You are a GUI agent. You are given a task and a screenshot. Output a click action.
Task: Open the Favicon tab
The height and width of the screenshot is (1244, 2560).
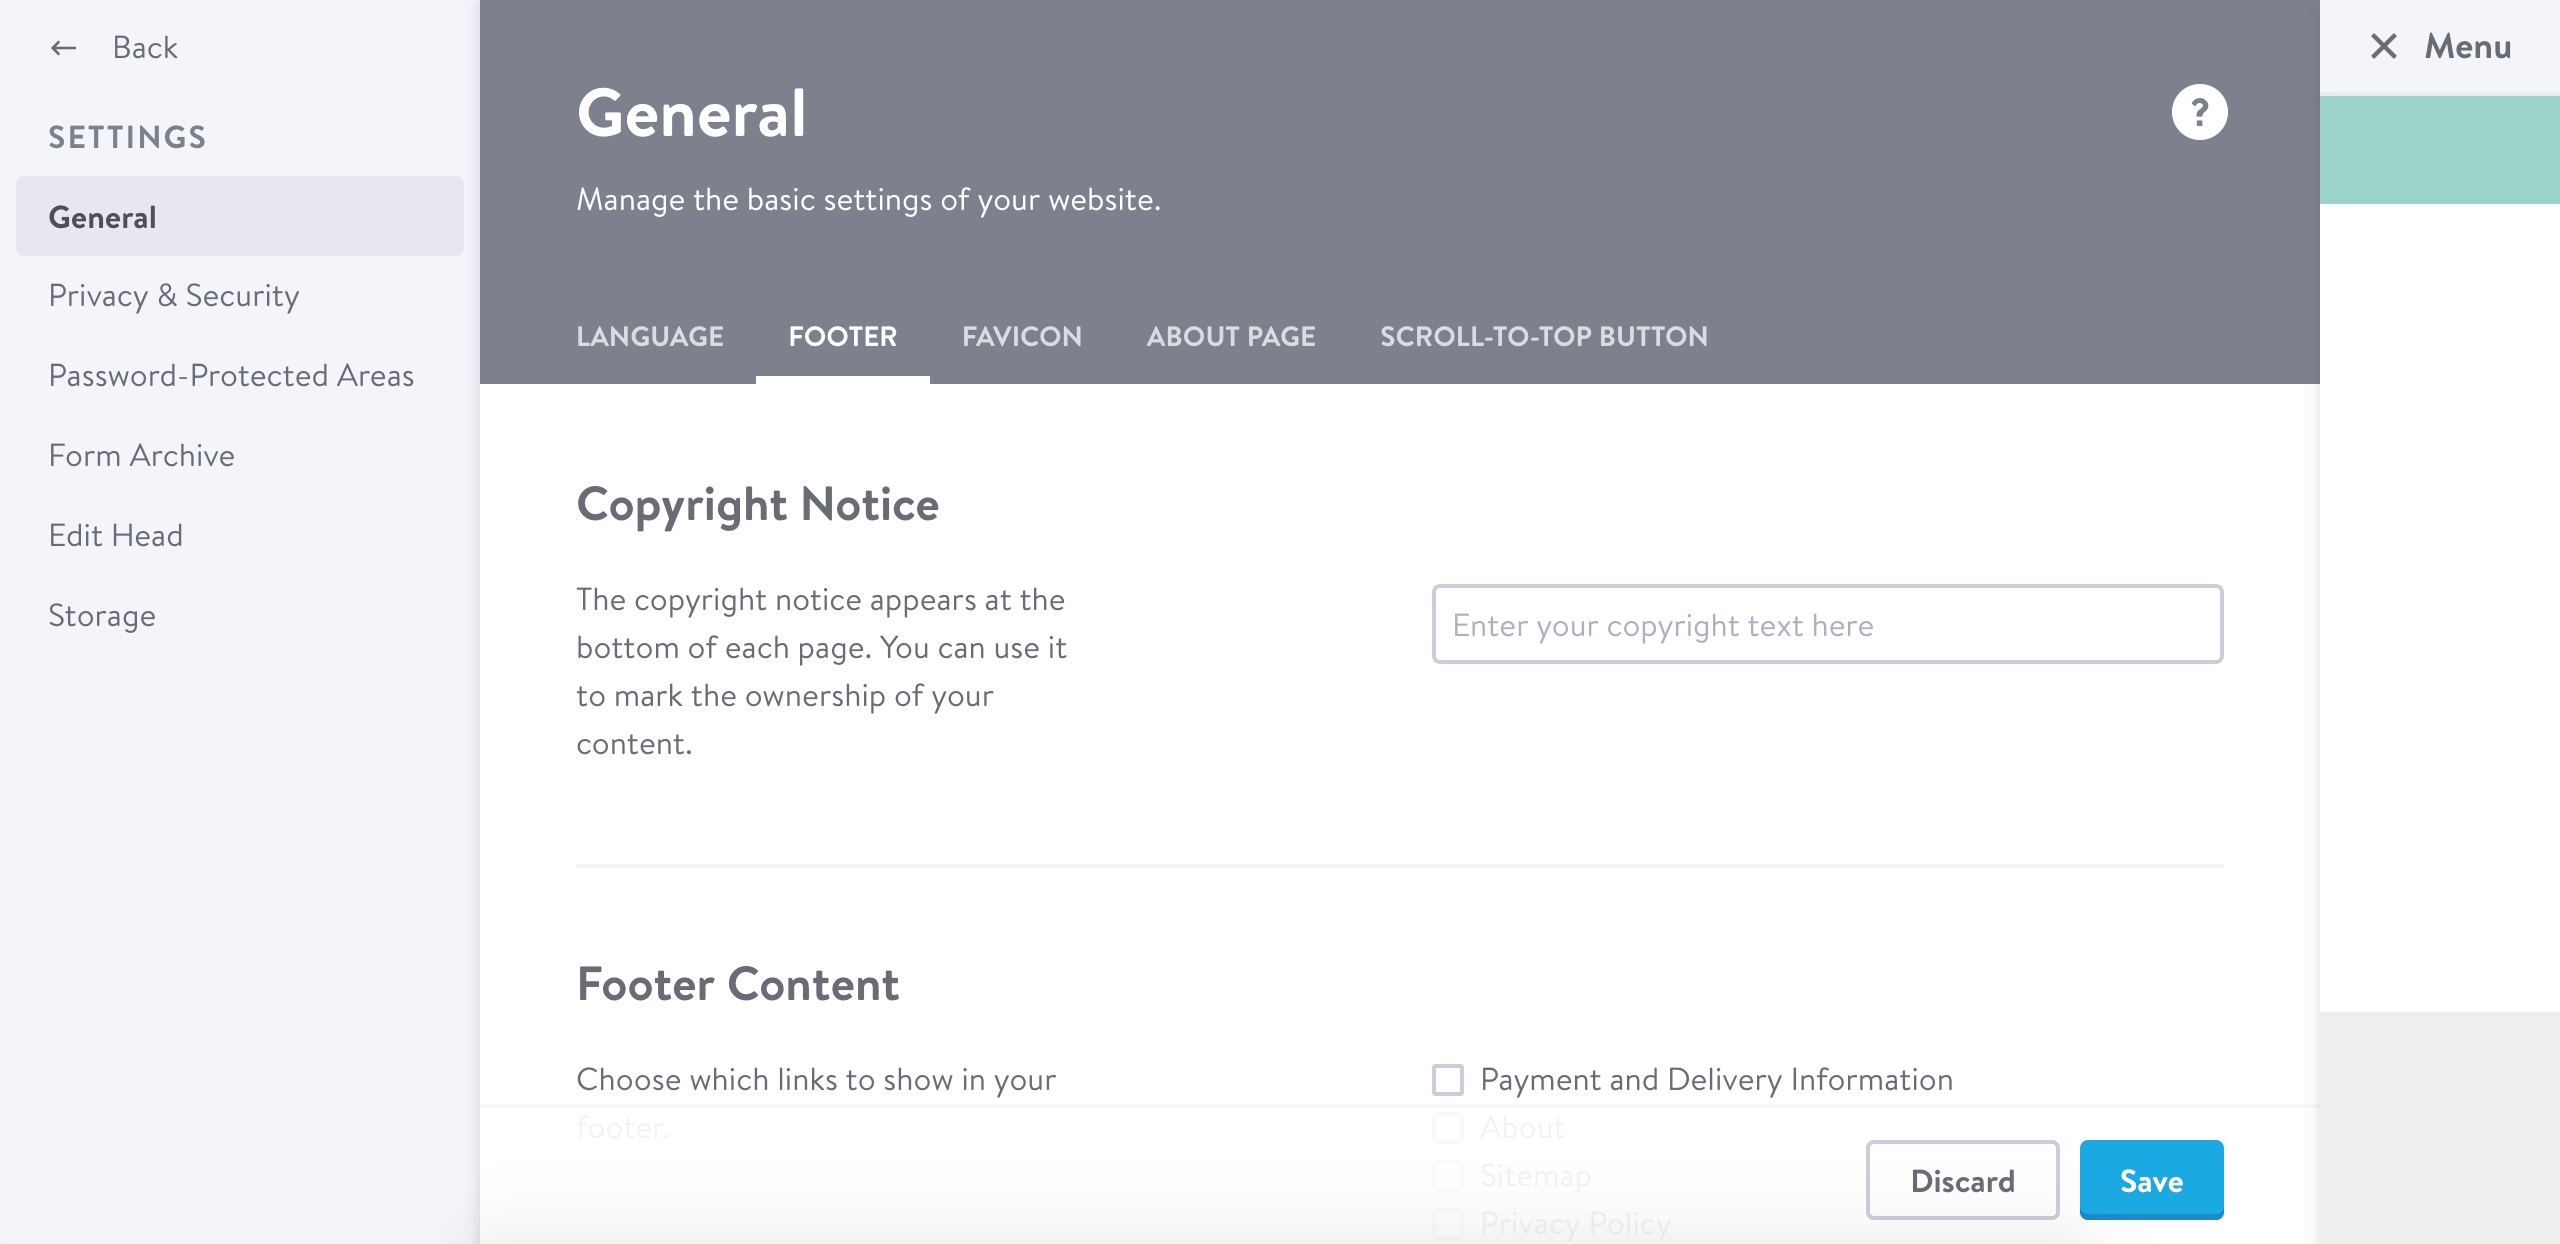(1021, 336)
